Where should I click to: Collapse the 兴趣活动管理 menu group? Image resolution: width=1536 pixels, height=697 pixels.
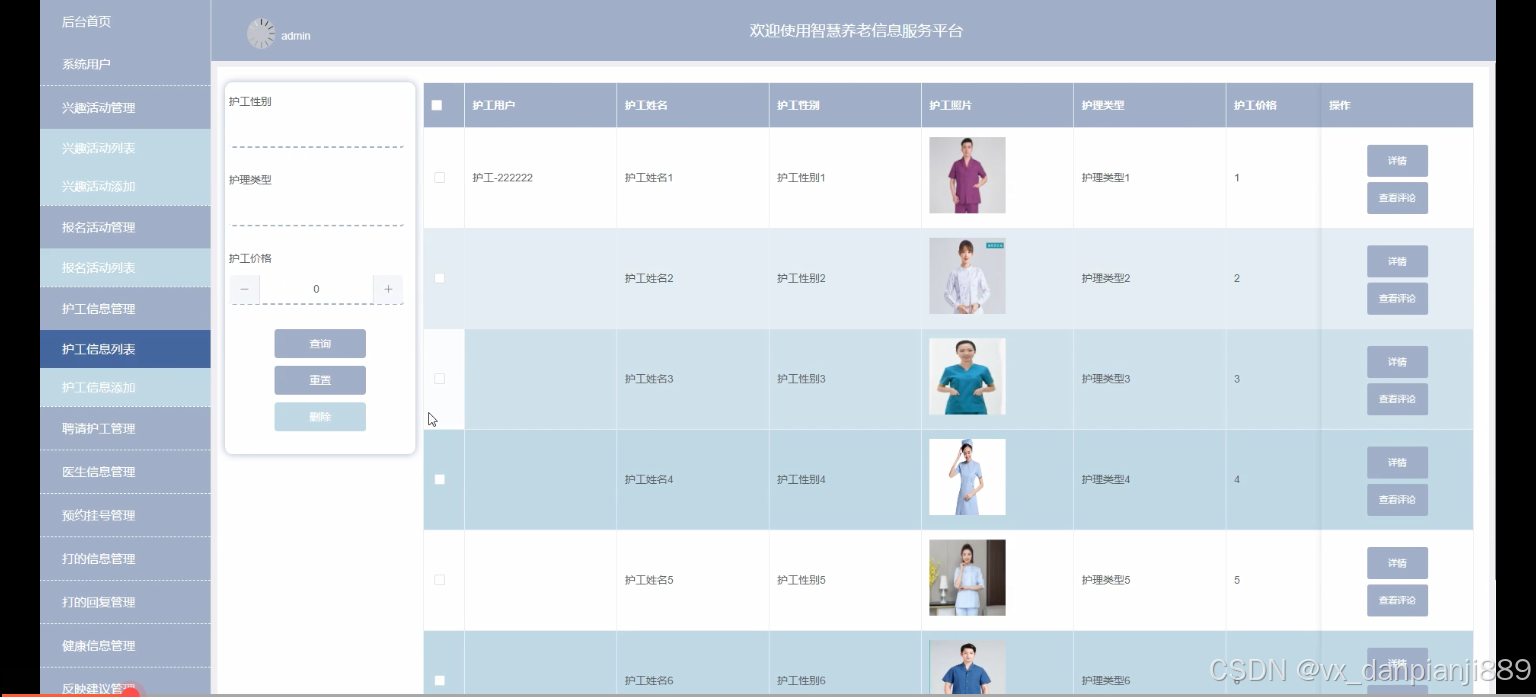click(x=125, y=108)
